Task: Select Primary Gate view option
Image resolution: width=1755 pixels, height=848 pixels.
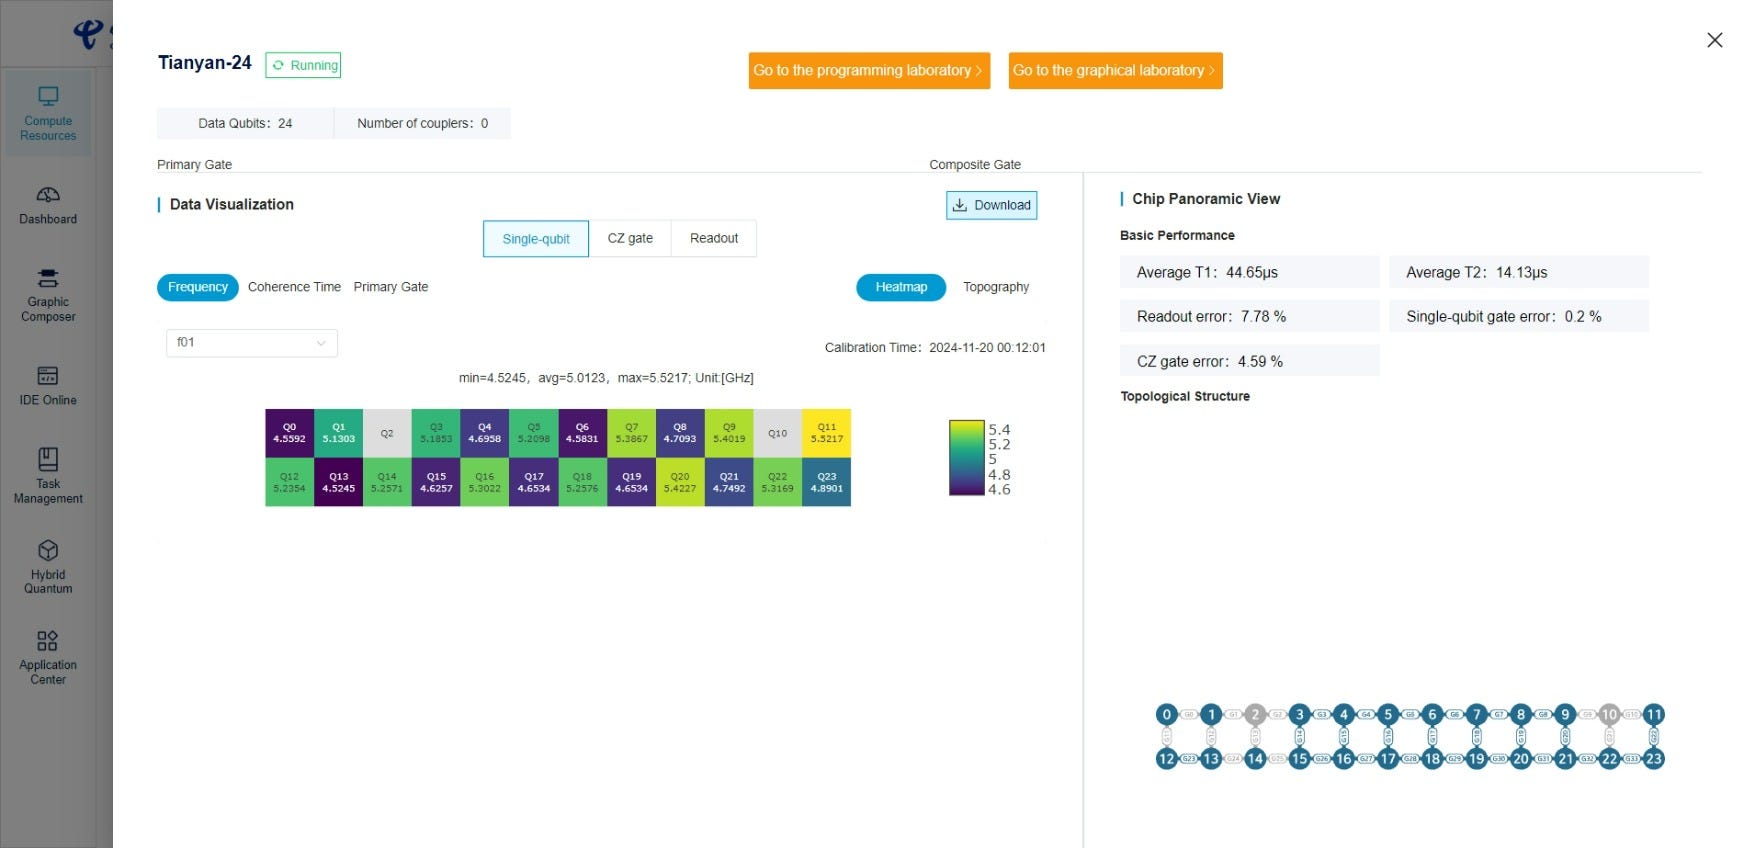Action: coord(391,287)
